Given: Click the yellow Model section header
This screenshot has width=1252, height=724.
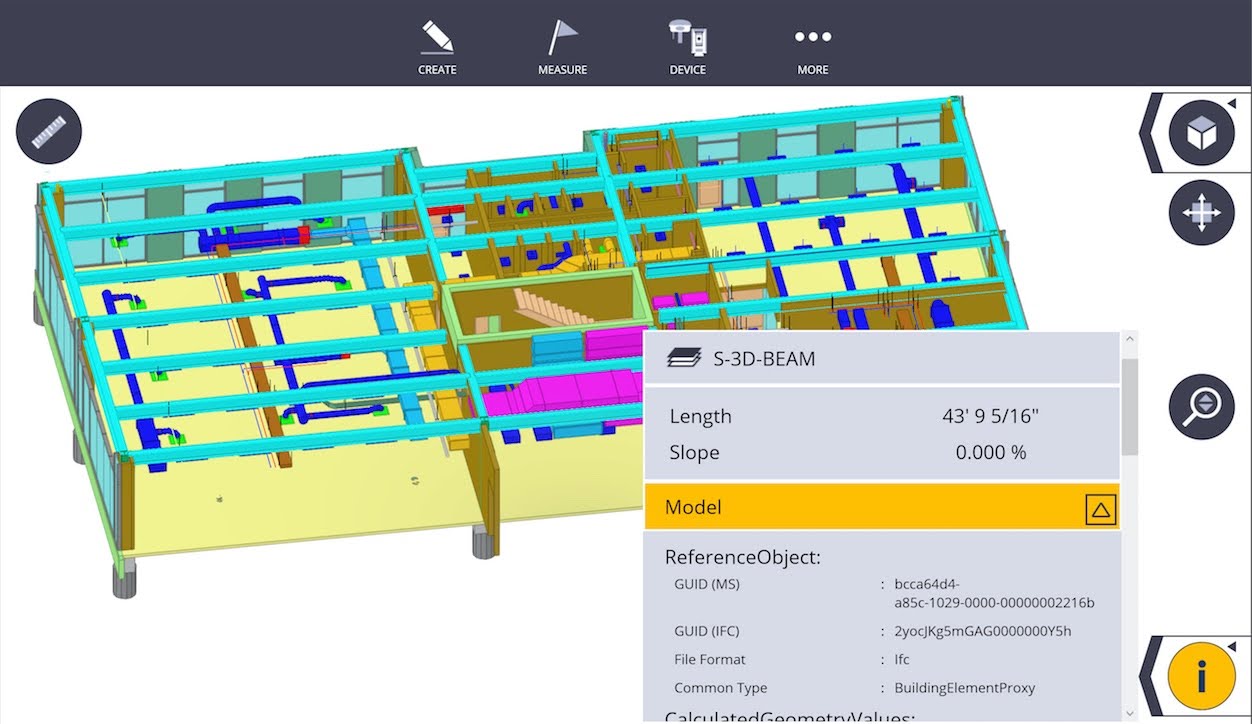Looking at the screenshot, I should pos(881,507).
